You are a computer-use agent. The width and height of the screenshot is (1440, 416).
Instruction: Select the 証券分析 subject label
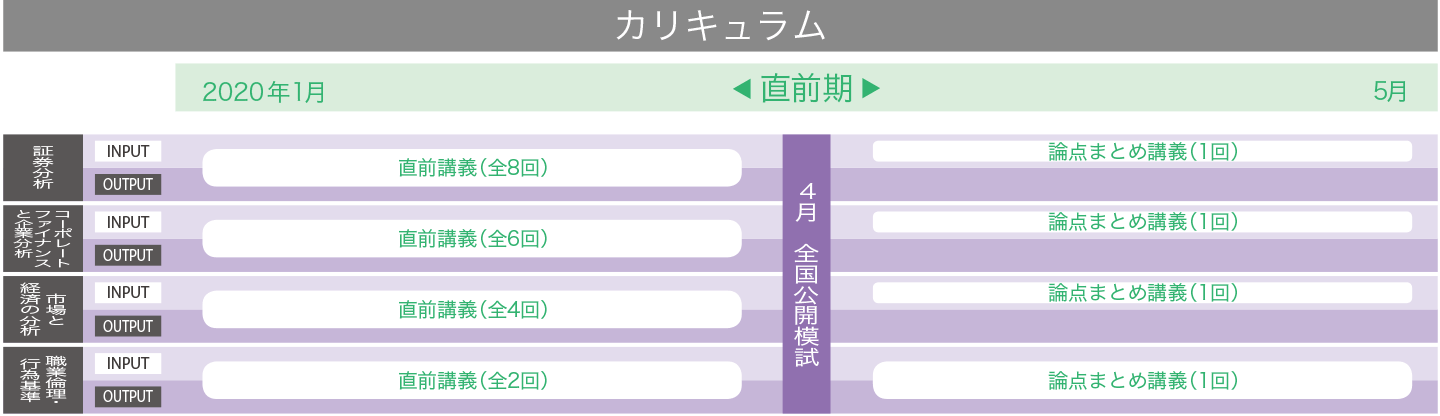point(43,168)
